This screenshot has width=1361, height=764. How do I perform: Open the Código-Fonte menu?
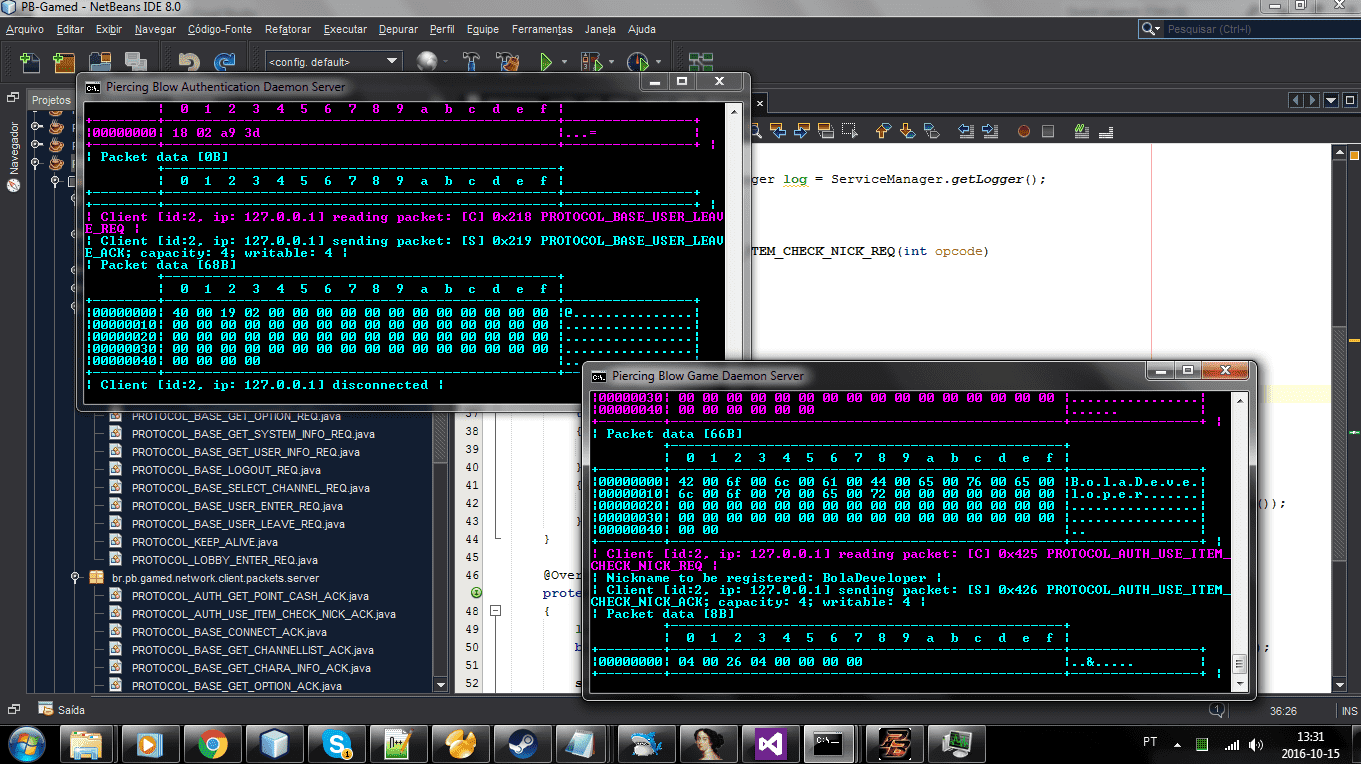click(x=220, y=29)
